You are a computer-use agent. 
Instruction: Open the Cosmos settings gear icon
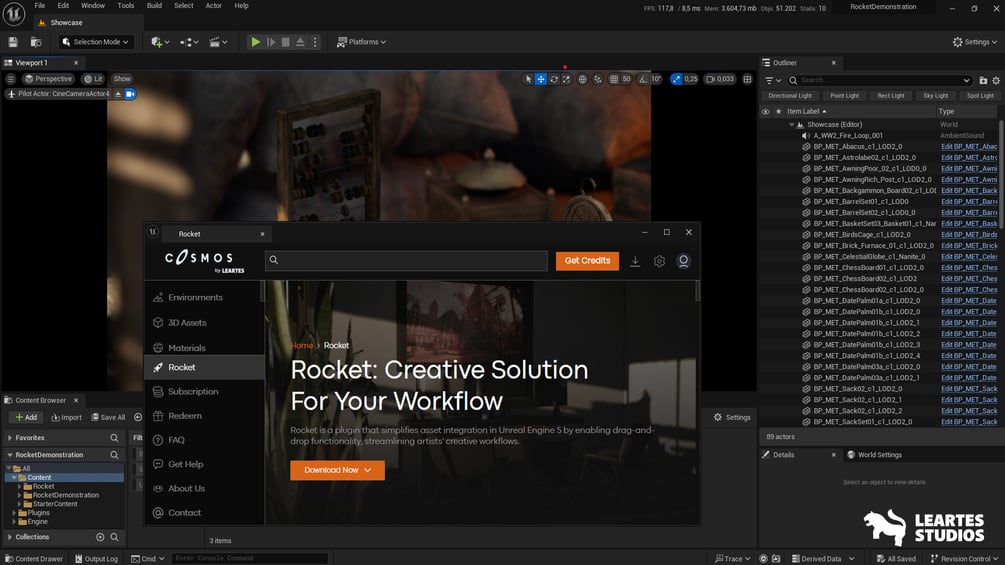pos(659,261)
